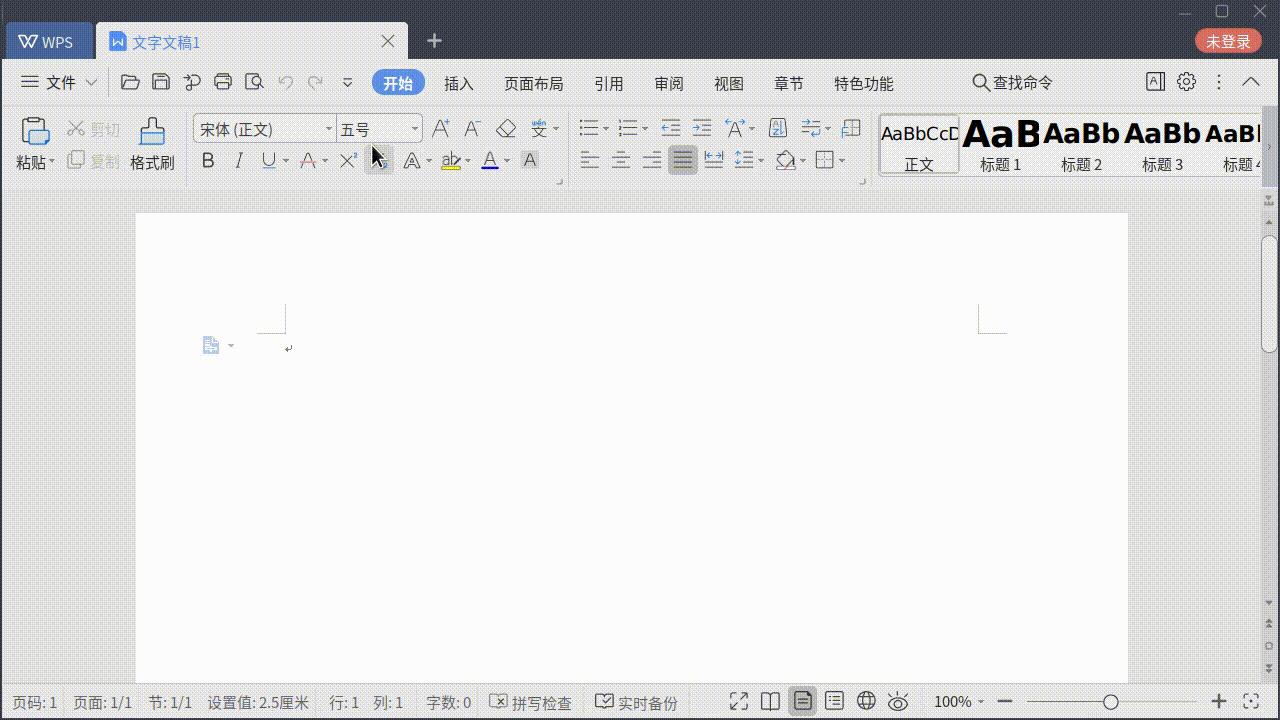Expand the font size 五号 dropdown

[414, 129]
